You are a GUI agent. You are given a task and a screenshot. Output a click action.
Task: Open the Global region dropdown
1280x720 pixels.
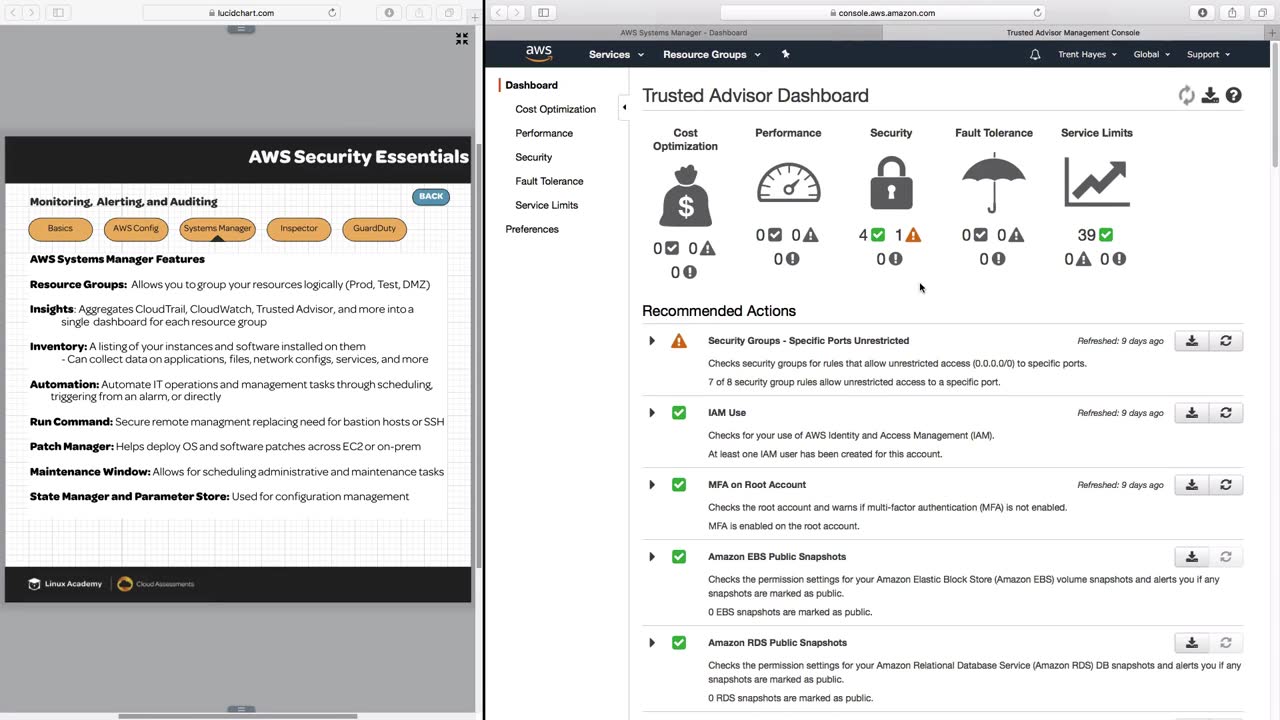coord(1151,54)
